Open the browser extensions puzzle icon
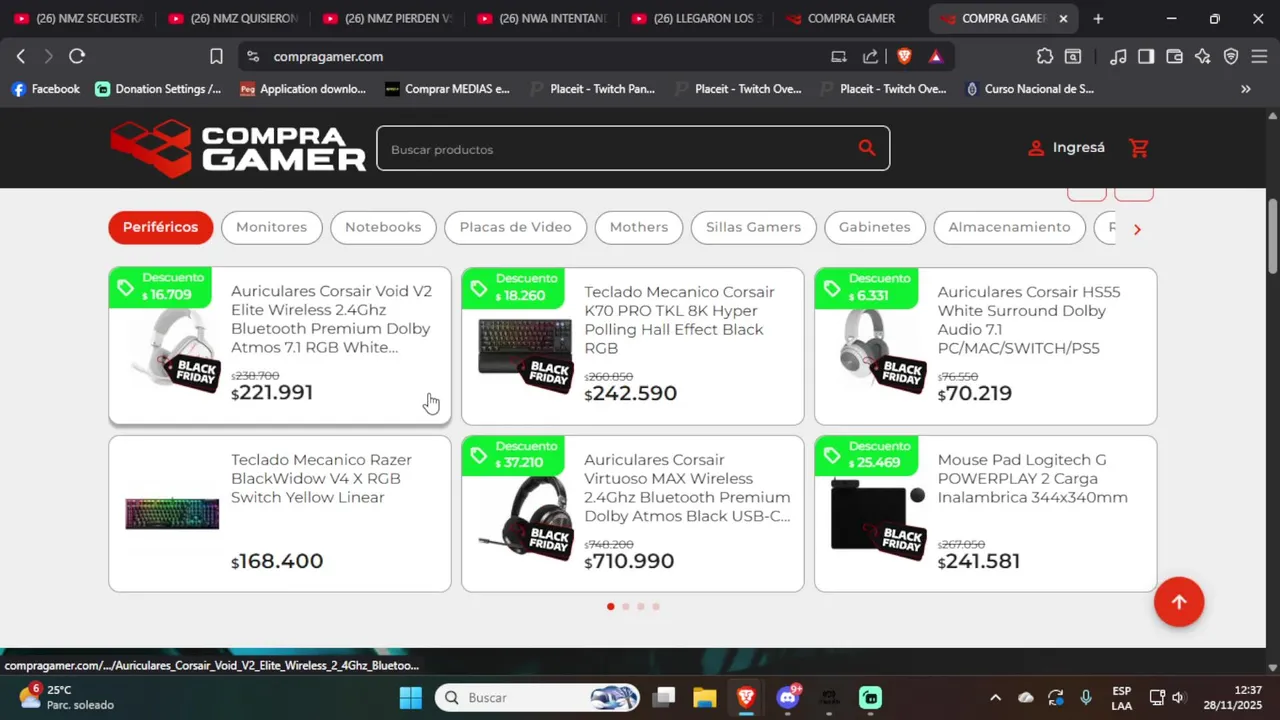1280x720 pixels. [x=1045, y=57]
